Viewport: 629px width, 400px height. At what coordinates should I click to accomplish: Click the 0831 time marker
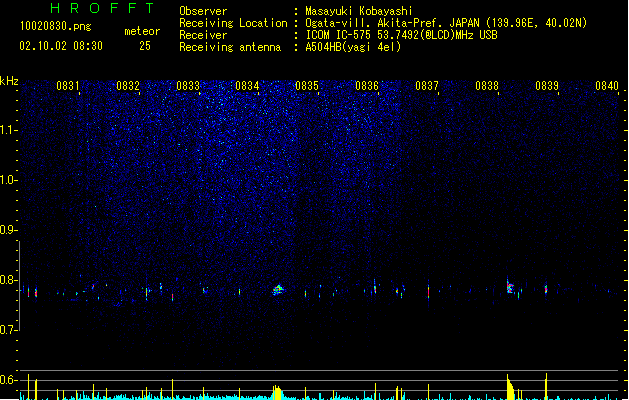(x=68, y=86)
